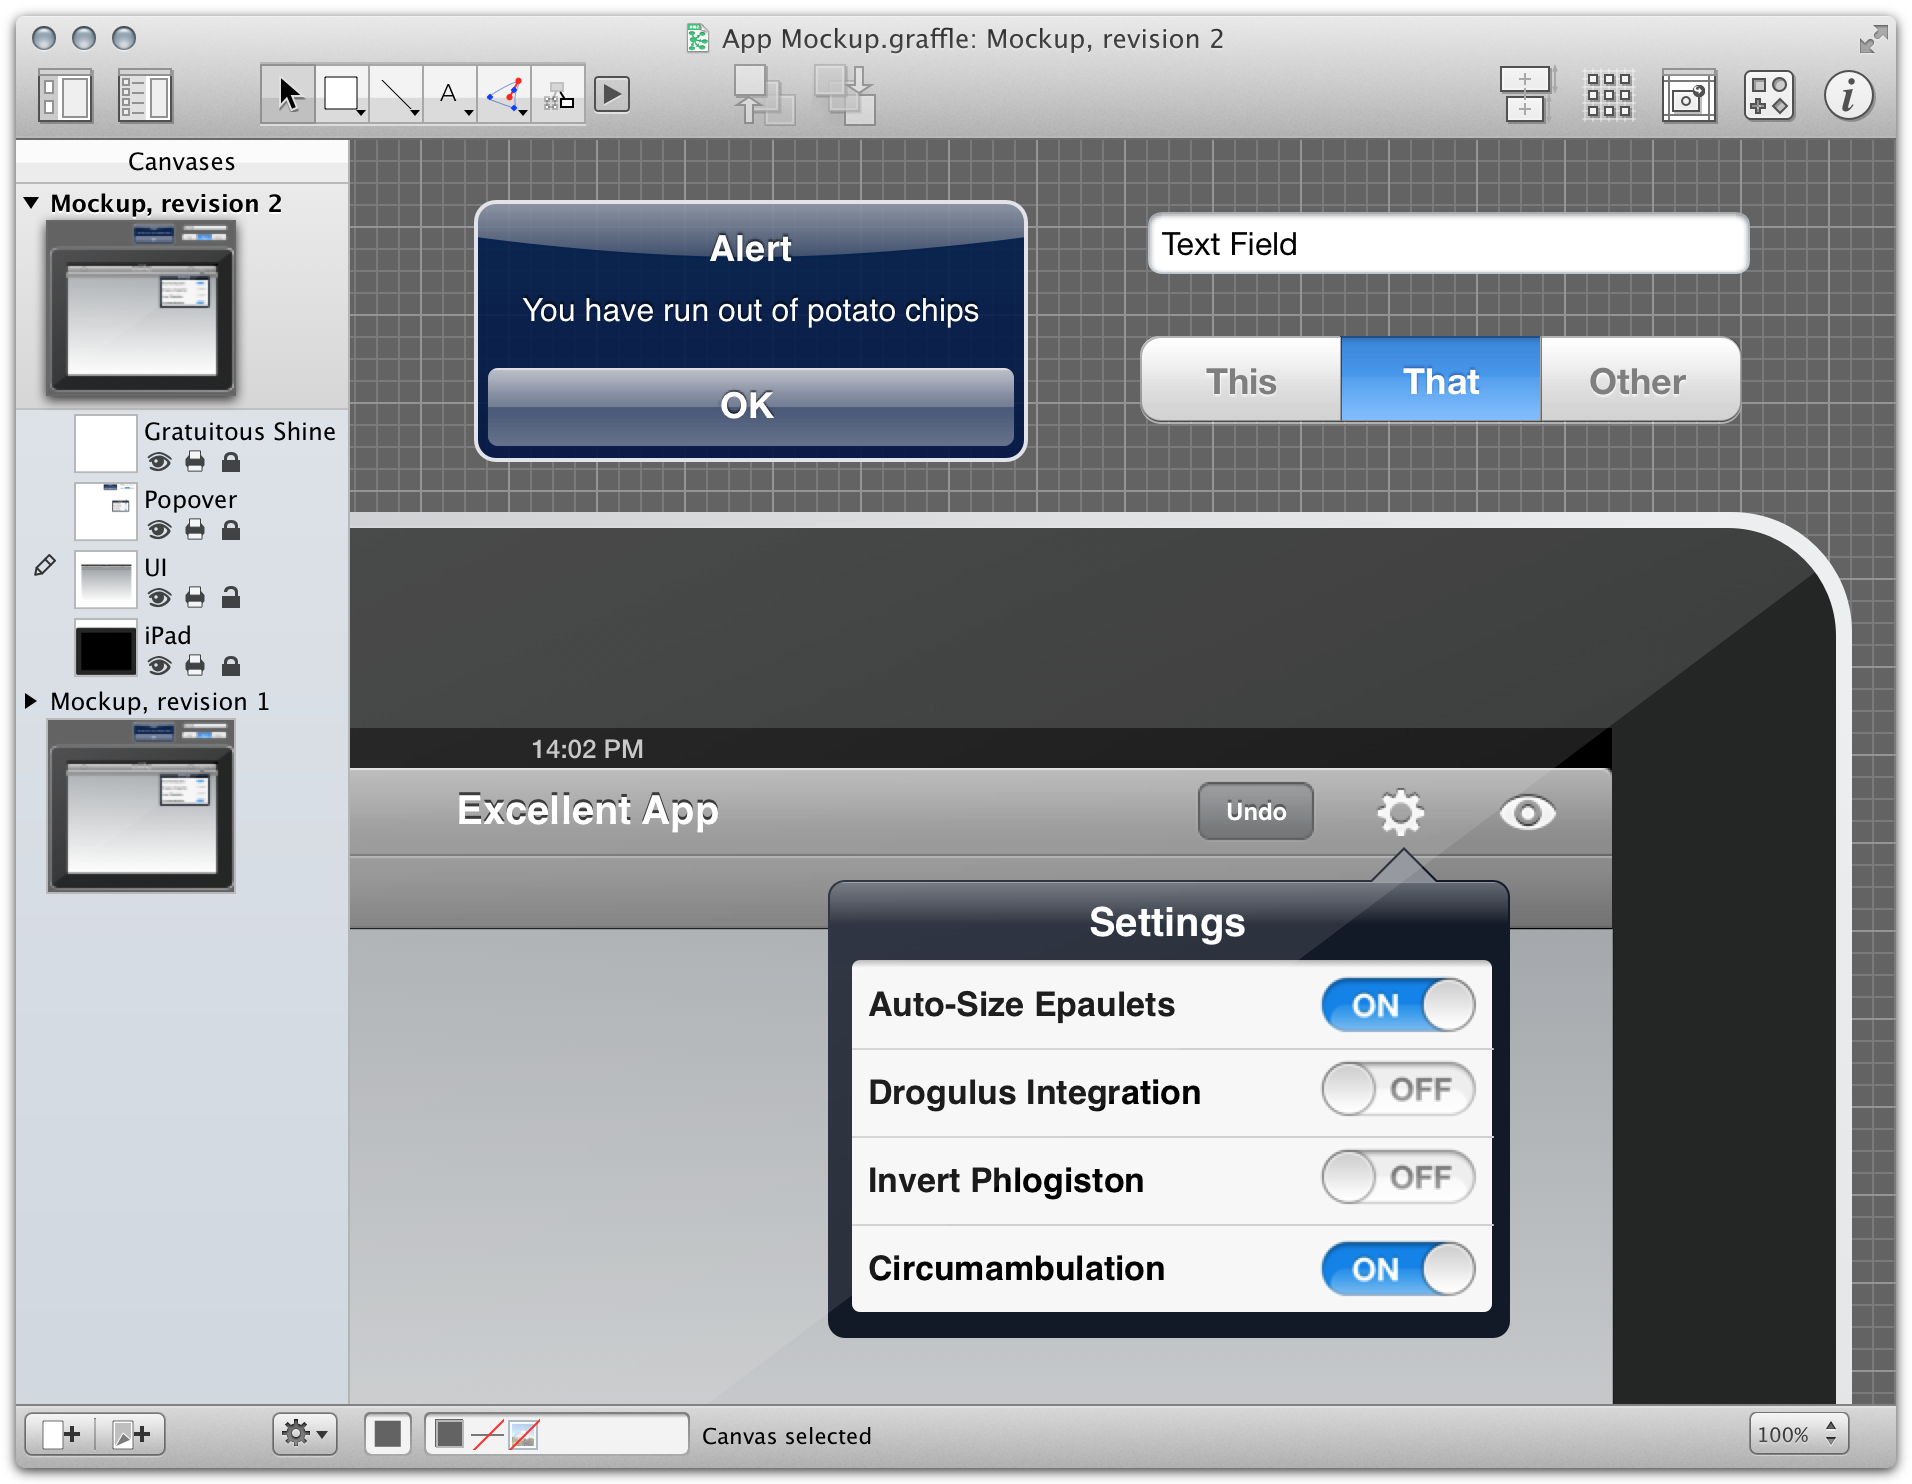Click the dark gray fill color swatch
The width and height of the screenshot is (1912, 1484).
point(387,1434)
